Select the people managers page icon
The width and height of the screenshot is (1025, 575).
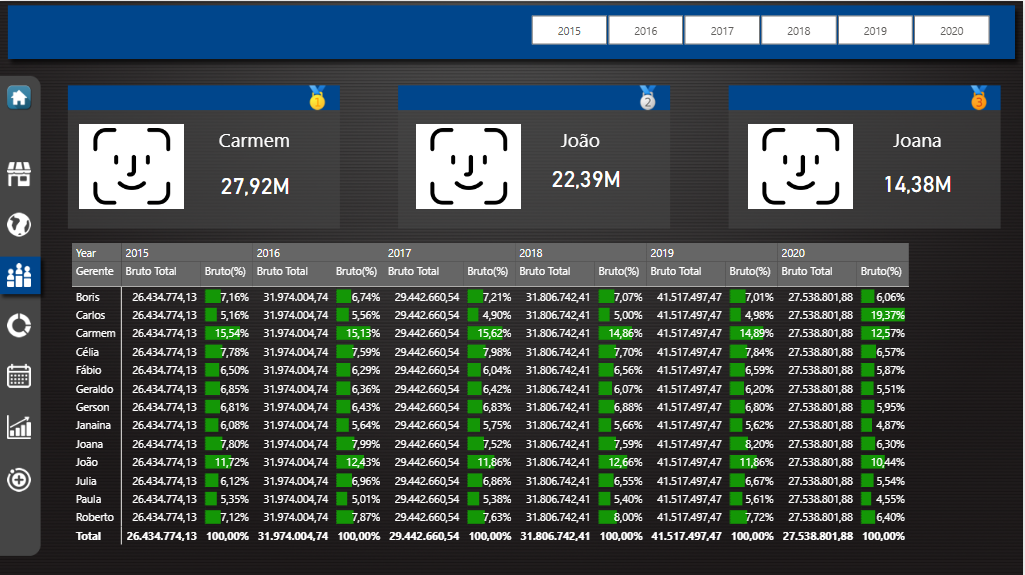coord(19,276)
